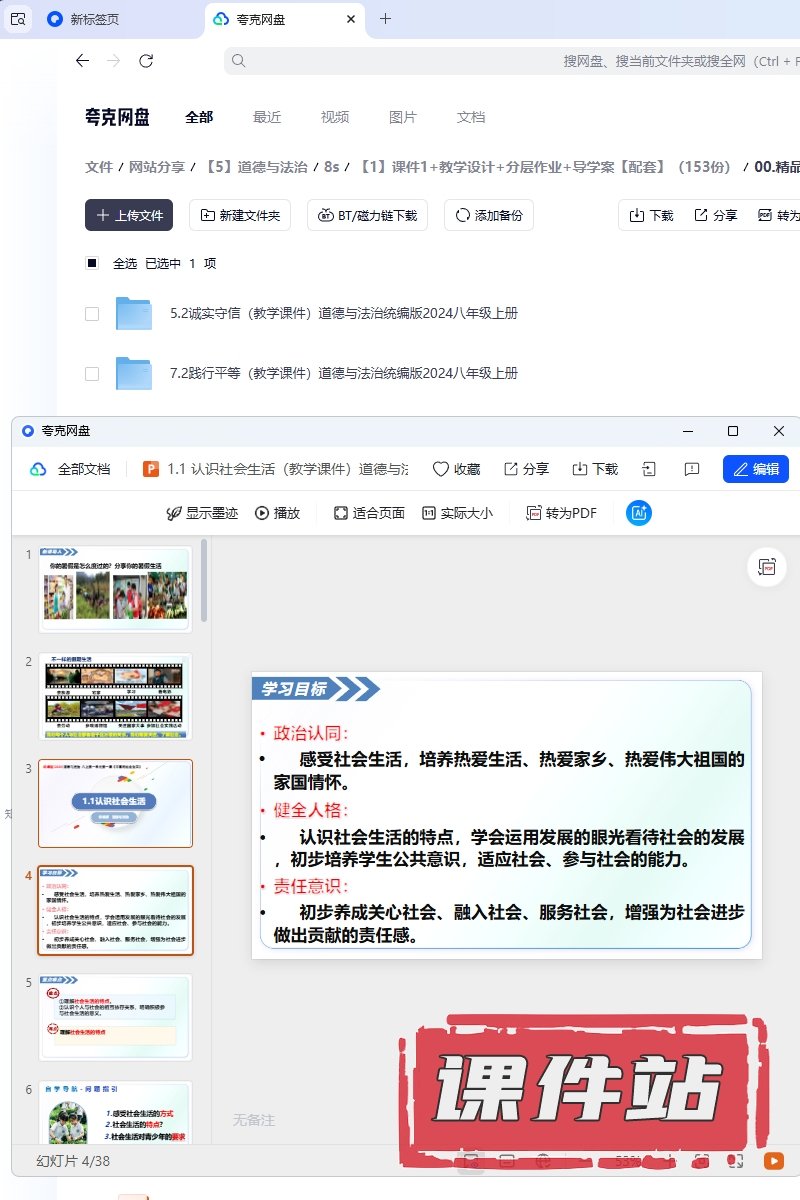
Task: Go back using browser back arrow
Action: click(x=83, y=61)
